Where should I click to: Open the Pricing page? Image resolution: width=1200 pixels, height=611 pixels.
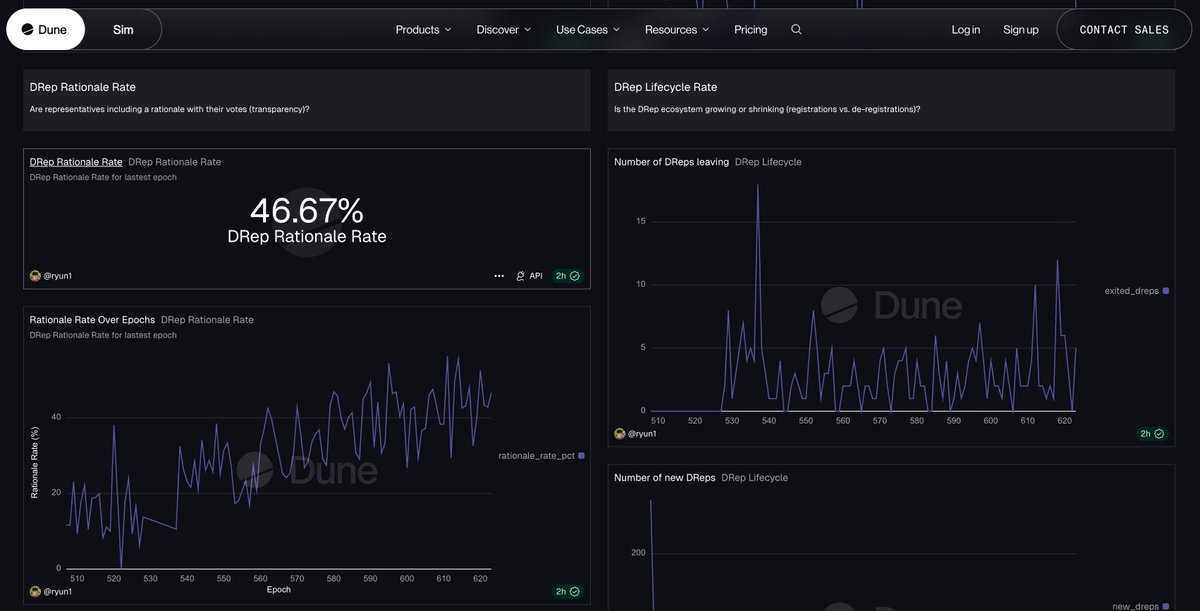pos(751,30)
